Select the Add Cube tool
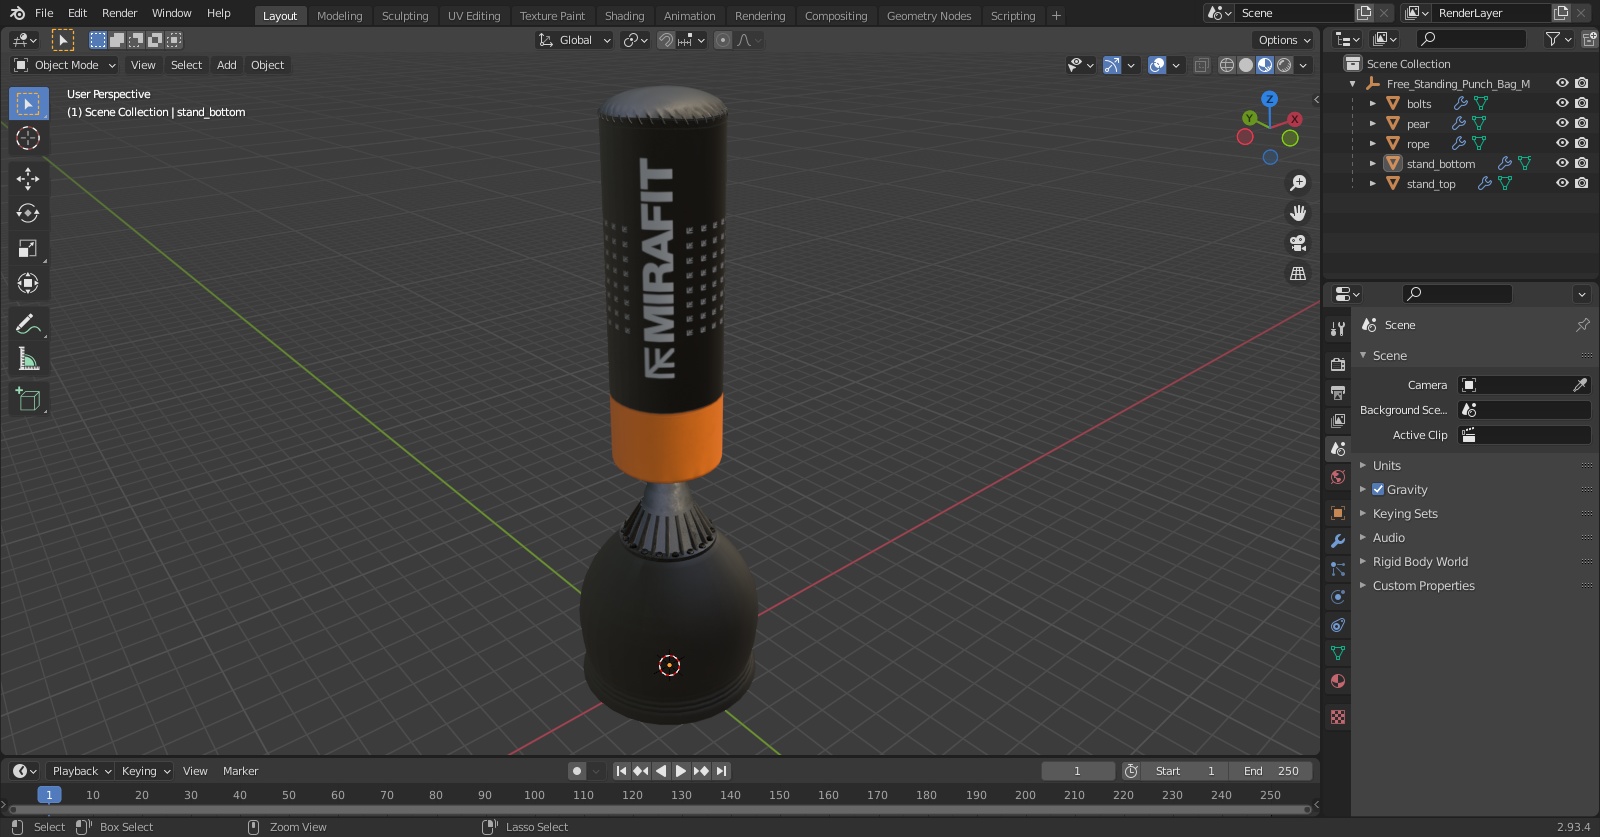1600x837 pixels. 28,400
